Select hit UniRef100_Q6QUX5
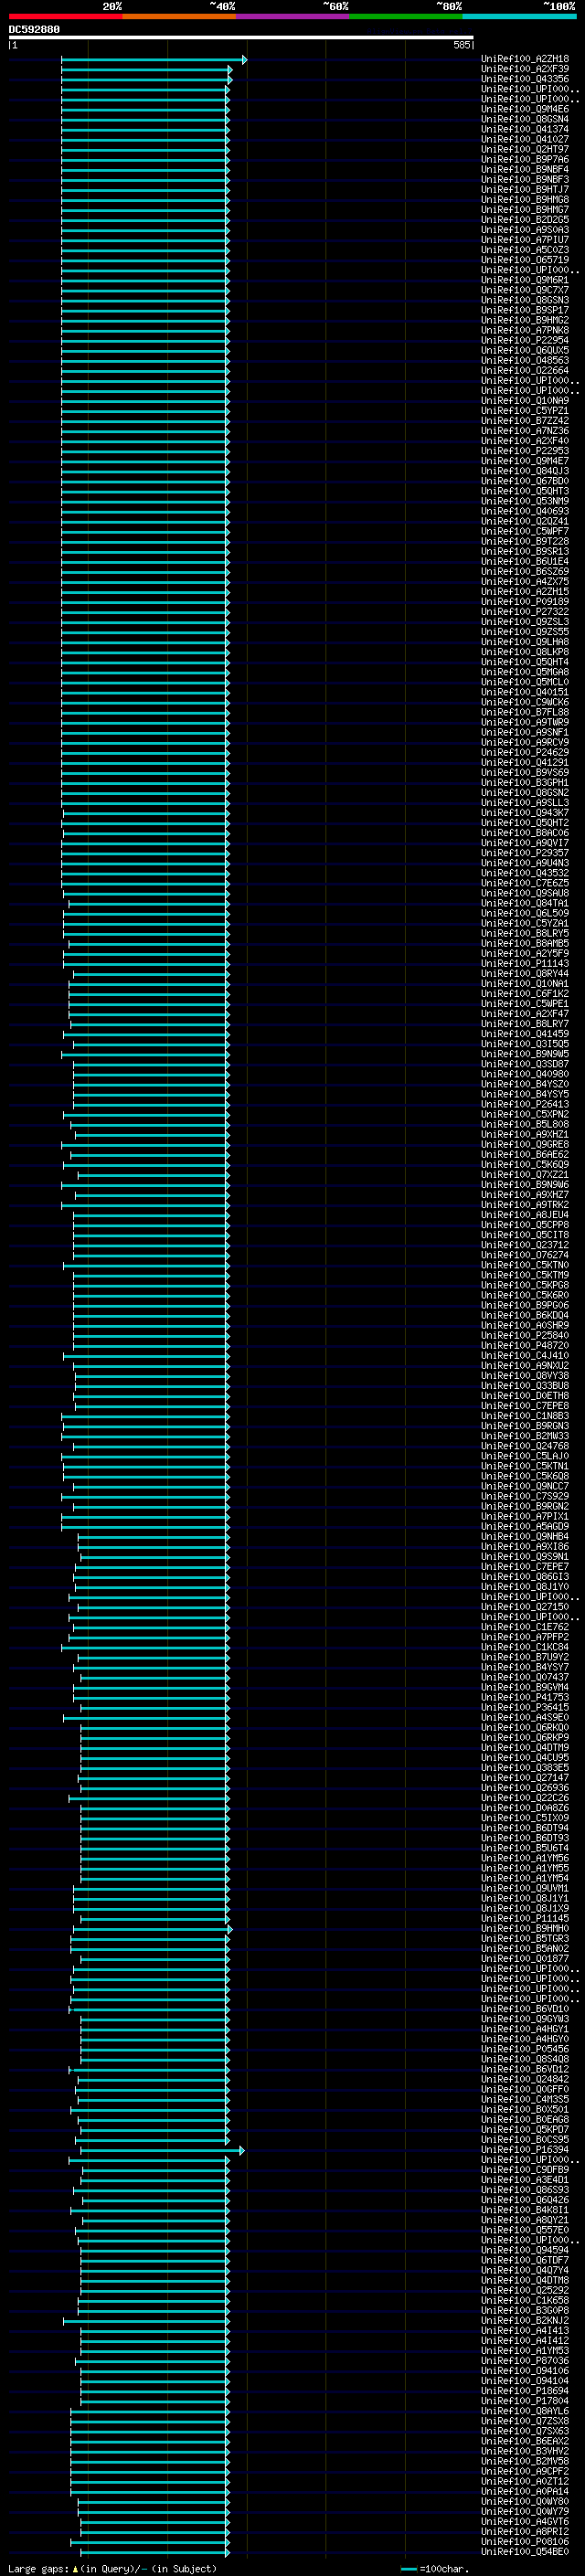 click(x=525, y=351)
